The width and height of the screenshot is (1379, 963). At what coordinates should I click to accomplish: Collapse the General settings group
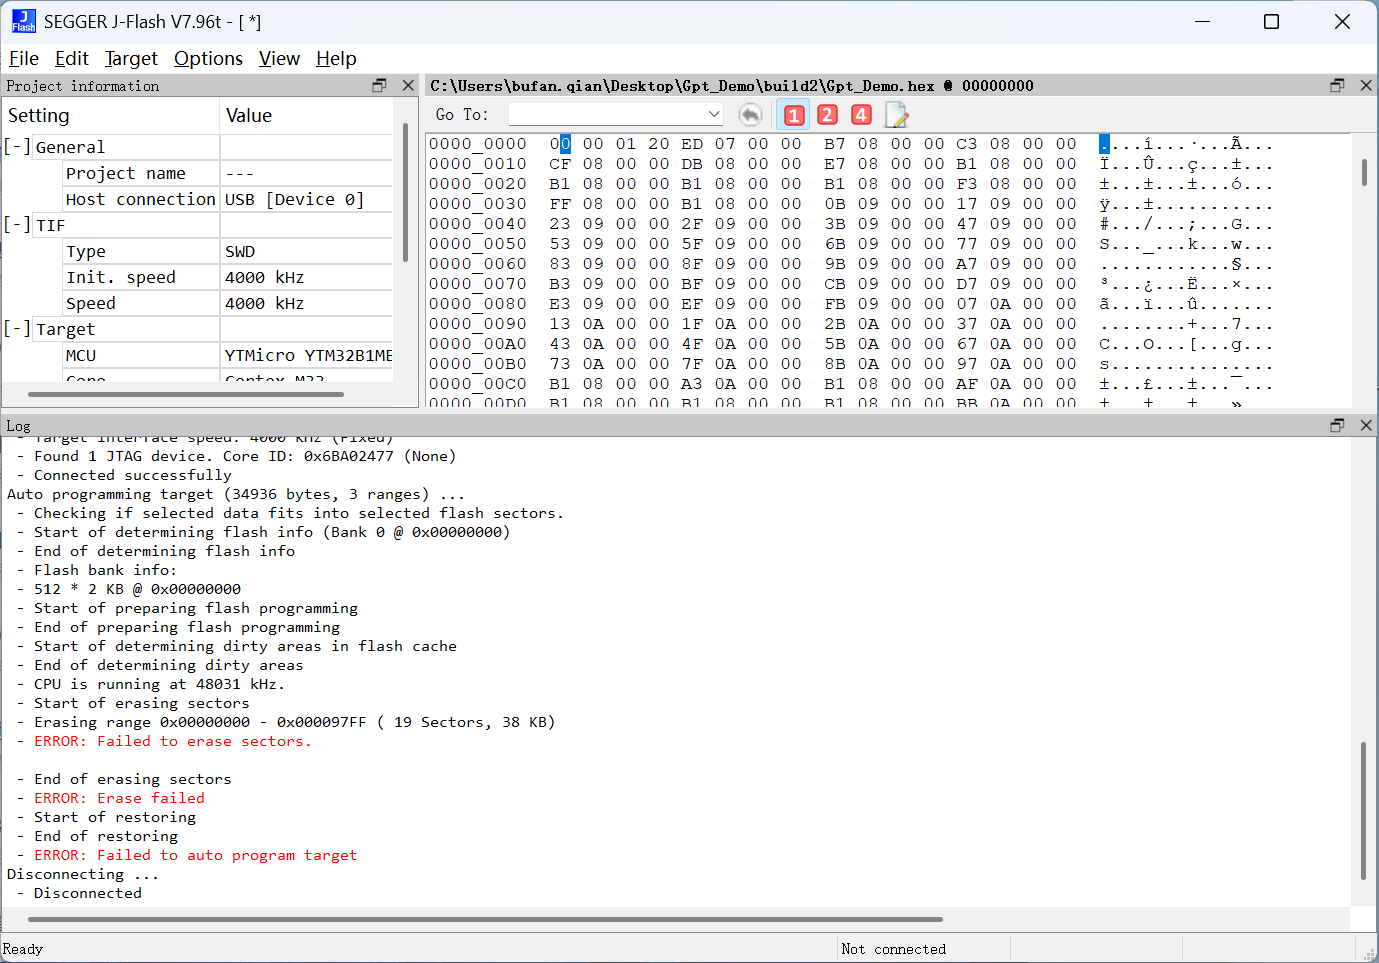16,147
